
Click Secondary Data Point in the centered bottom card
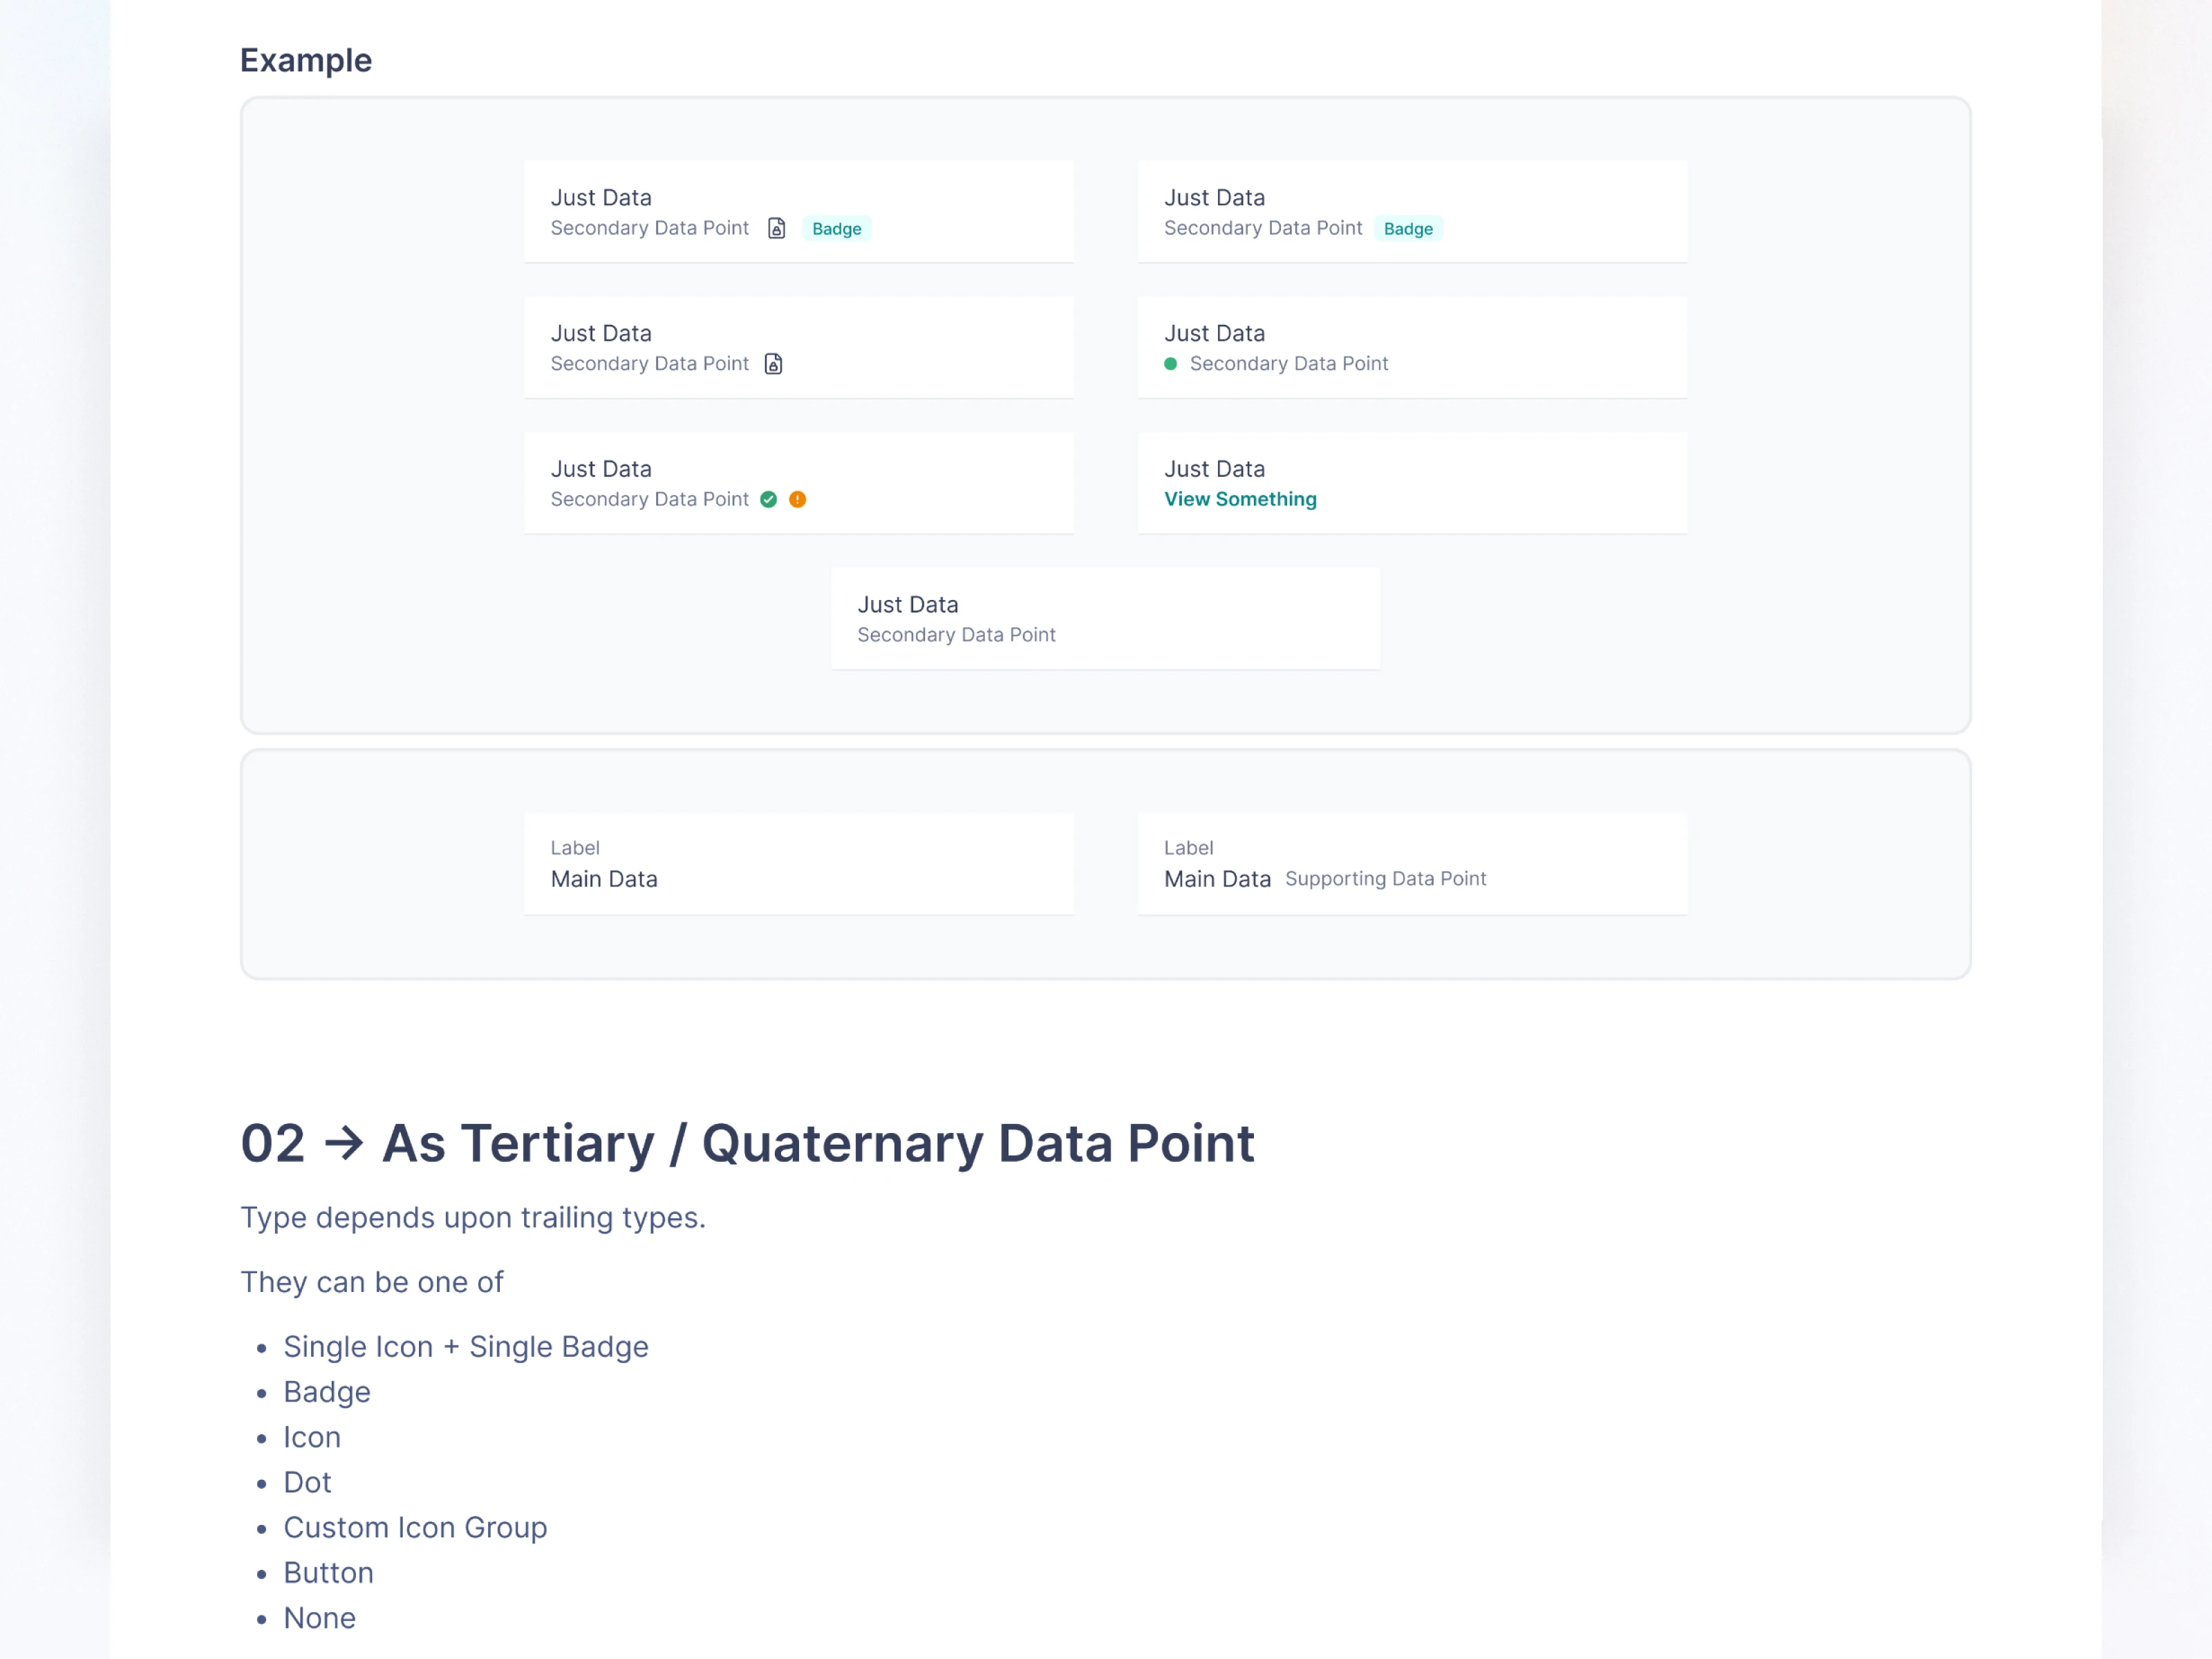pyautogui.click(x=956, y=635)
